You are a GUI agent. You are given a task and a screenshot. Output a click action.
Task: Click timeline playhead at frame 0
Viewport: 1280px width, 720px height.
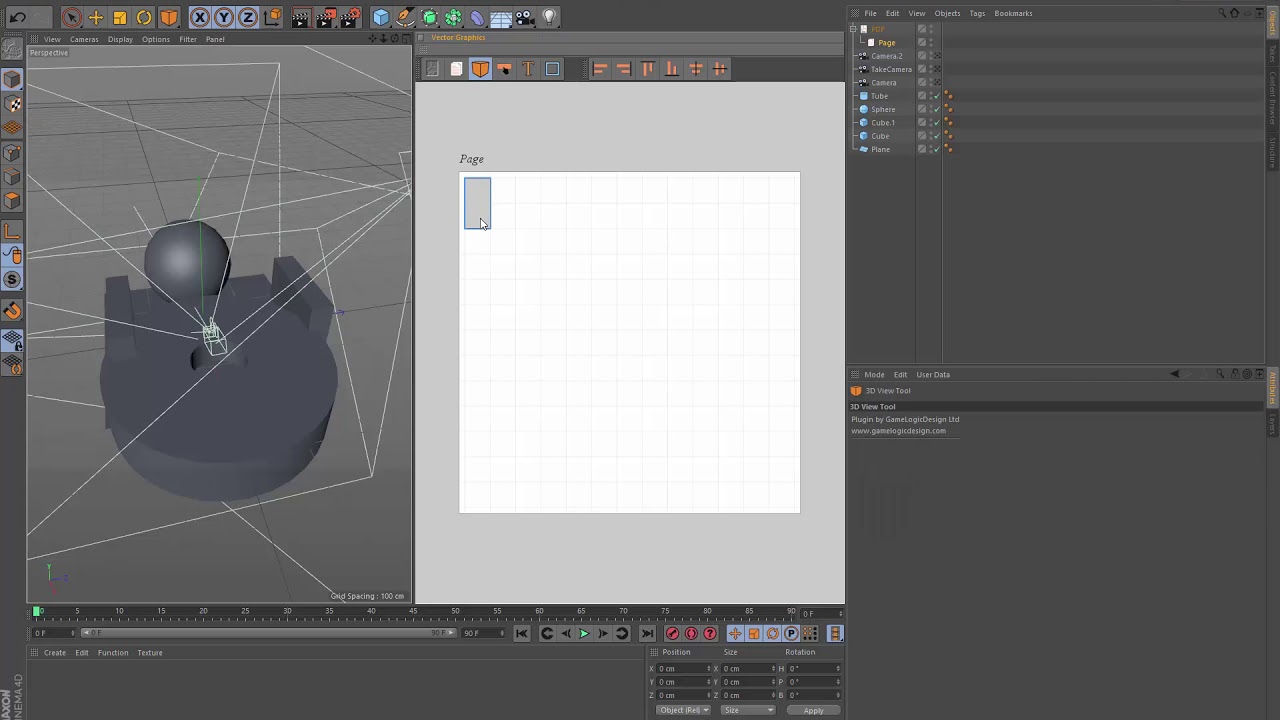37,611
